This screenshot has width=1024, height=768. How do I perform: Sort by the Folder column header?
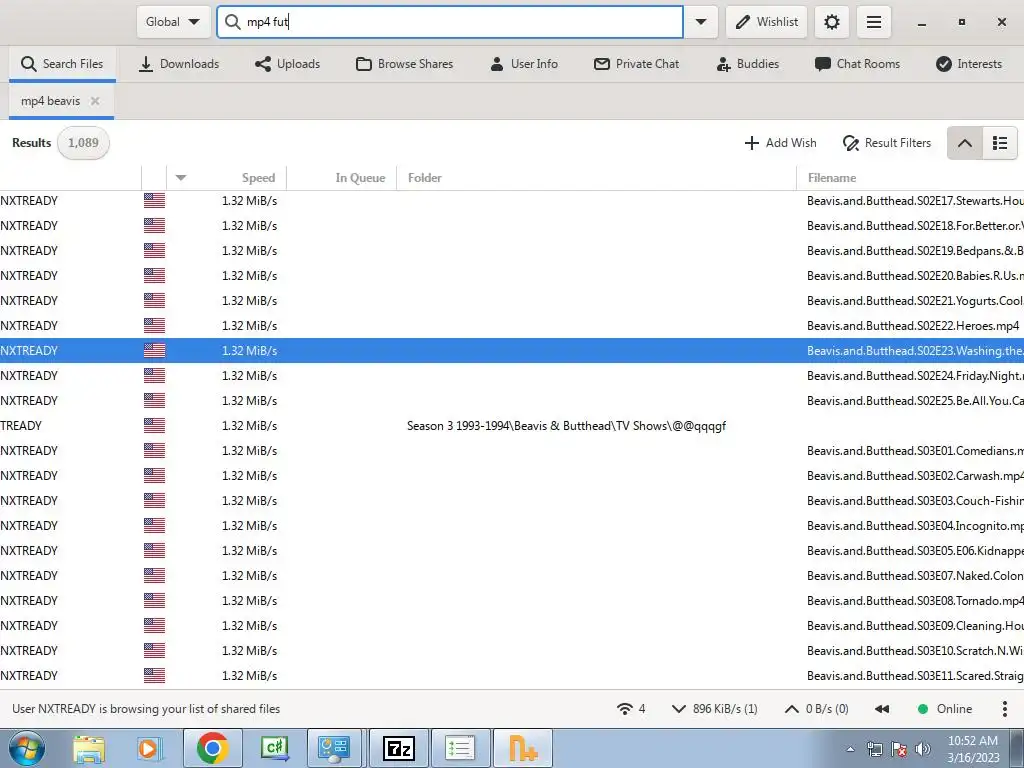(424, 178)
